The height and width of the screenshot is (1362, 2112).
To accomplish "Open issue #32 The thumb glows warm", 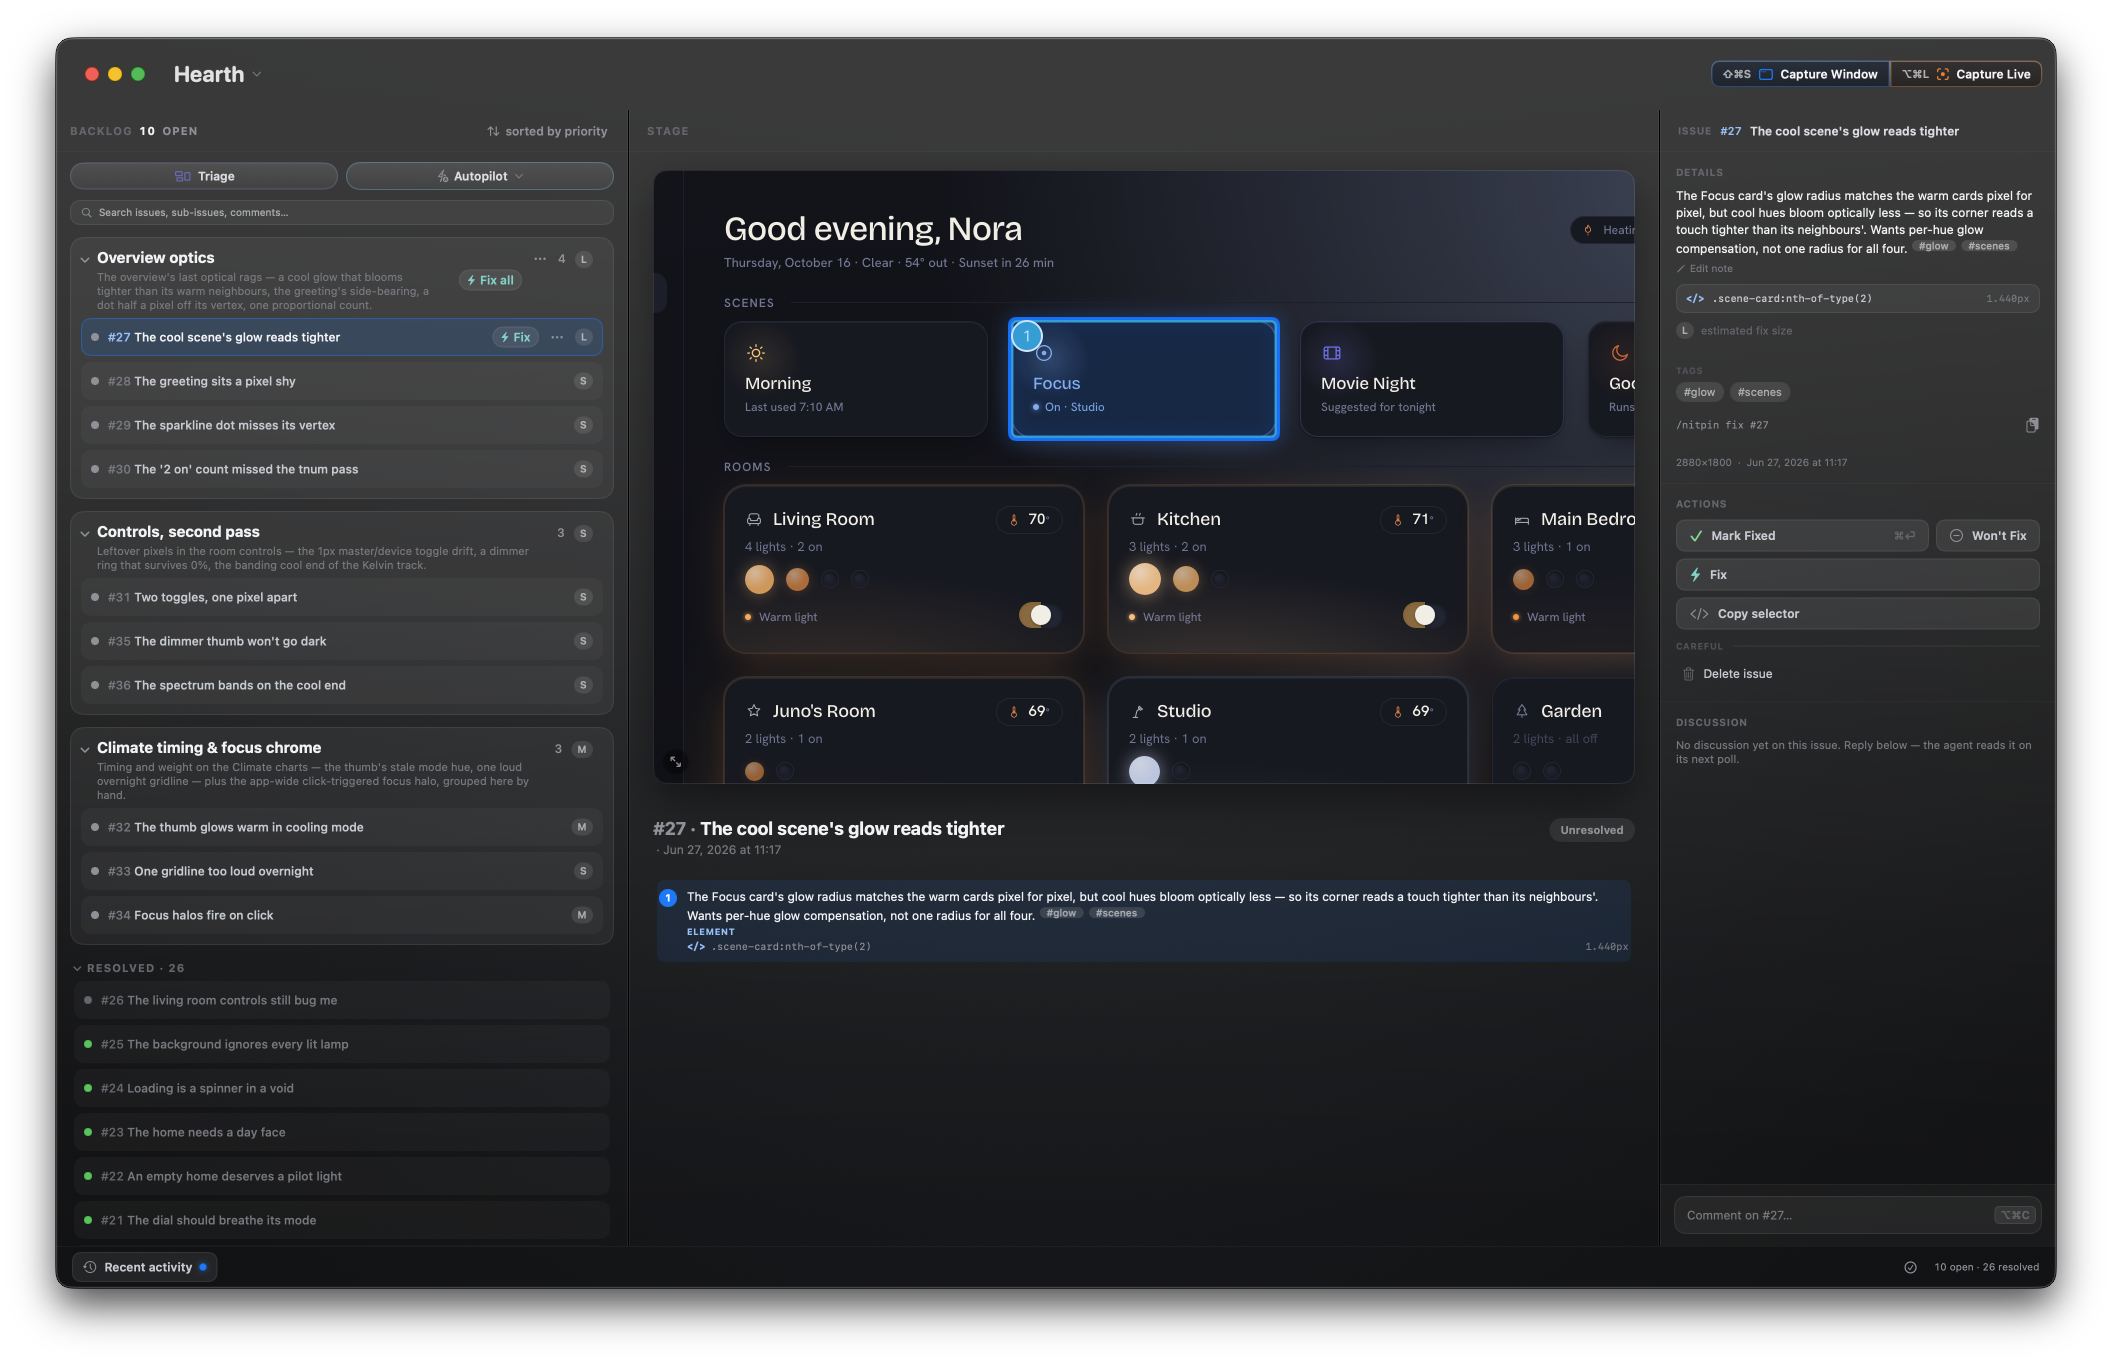I will tap(342, 827).
